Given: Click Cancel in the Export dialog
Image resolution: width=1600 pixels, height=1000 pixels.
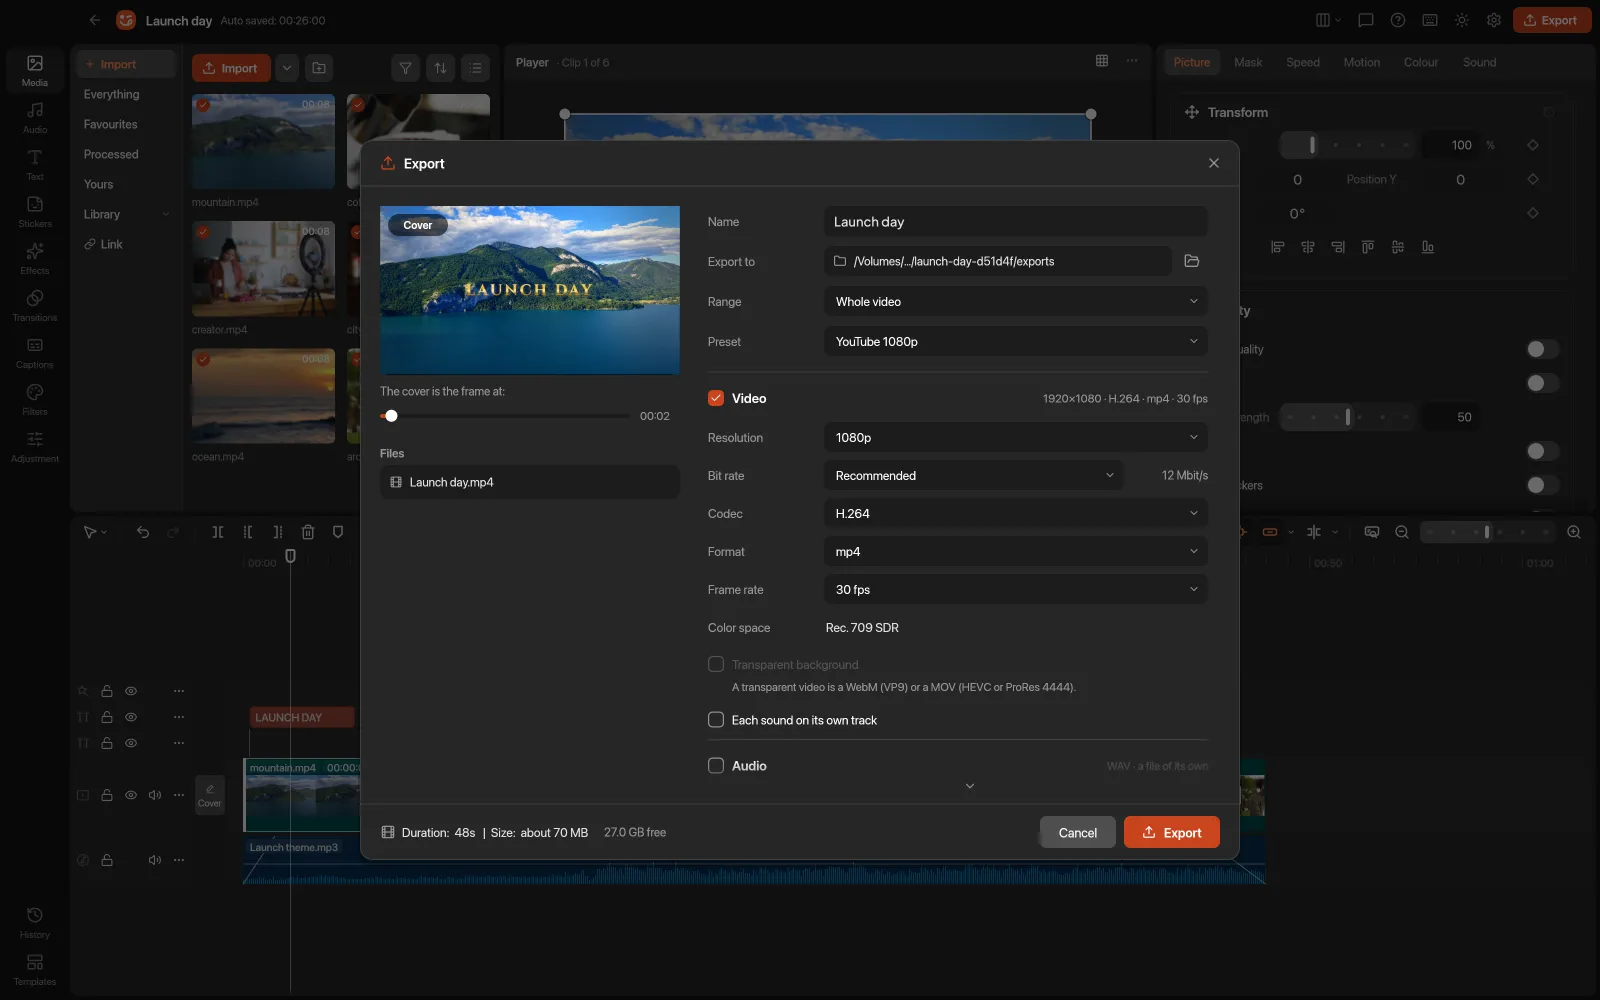Looking at the screenshot, I should point(1078,832).
